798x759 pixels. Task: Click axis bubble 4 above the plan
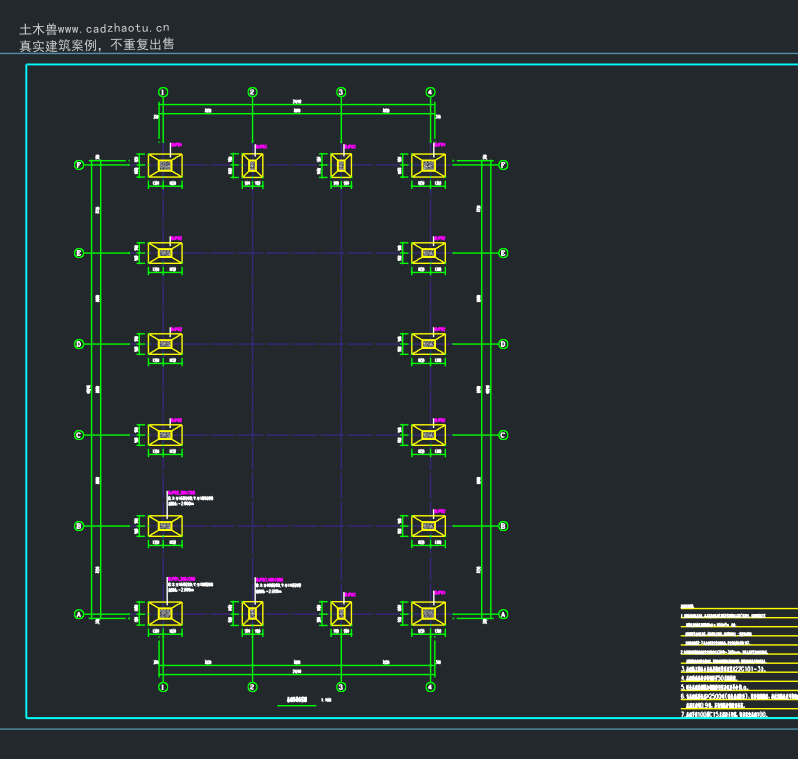coord(430,92)
